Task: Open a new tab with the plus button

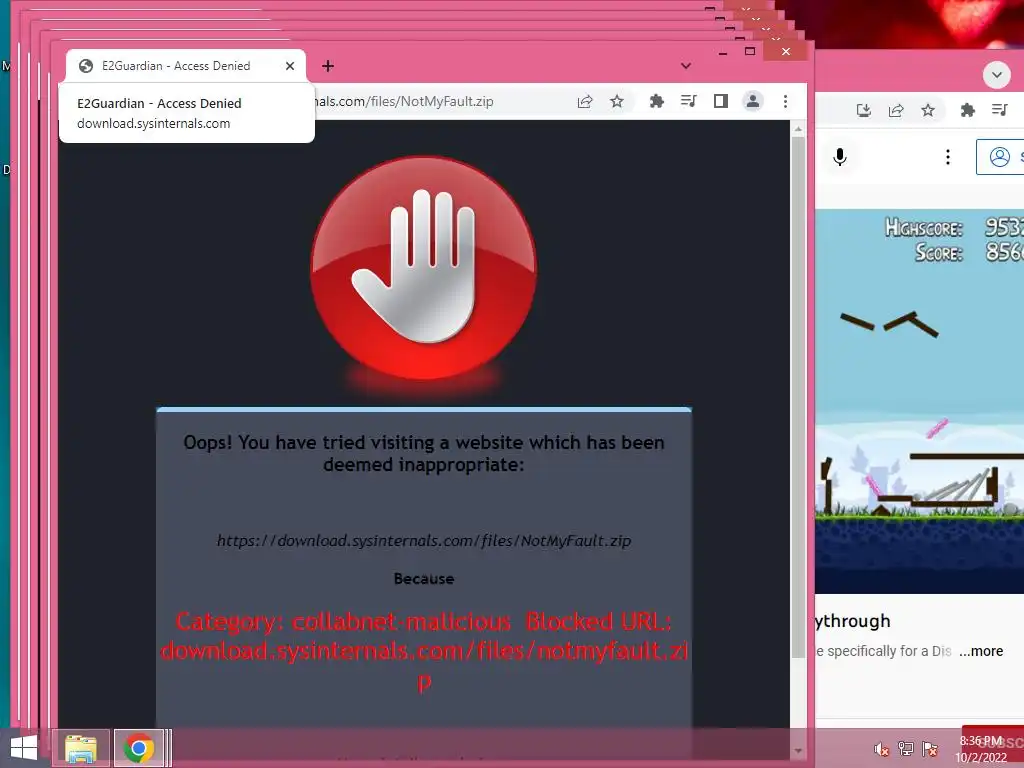Action: tap(328, 66)
